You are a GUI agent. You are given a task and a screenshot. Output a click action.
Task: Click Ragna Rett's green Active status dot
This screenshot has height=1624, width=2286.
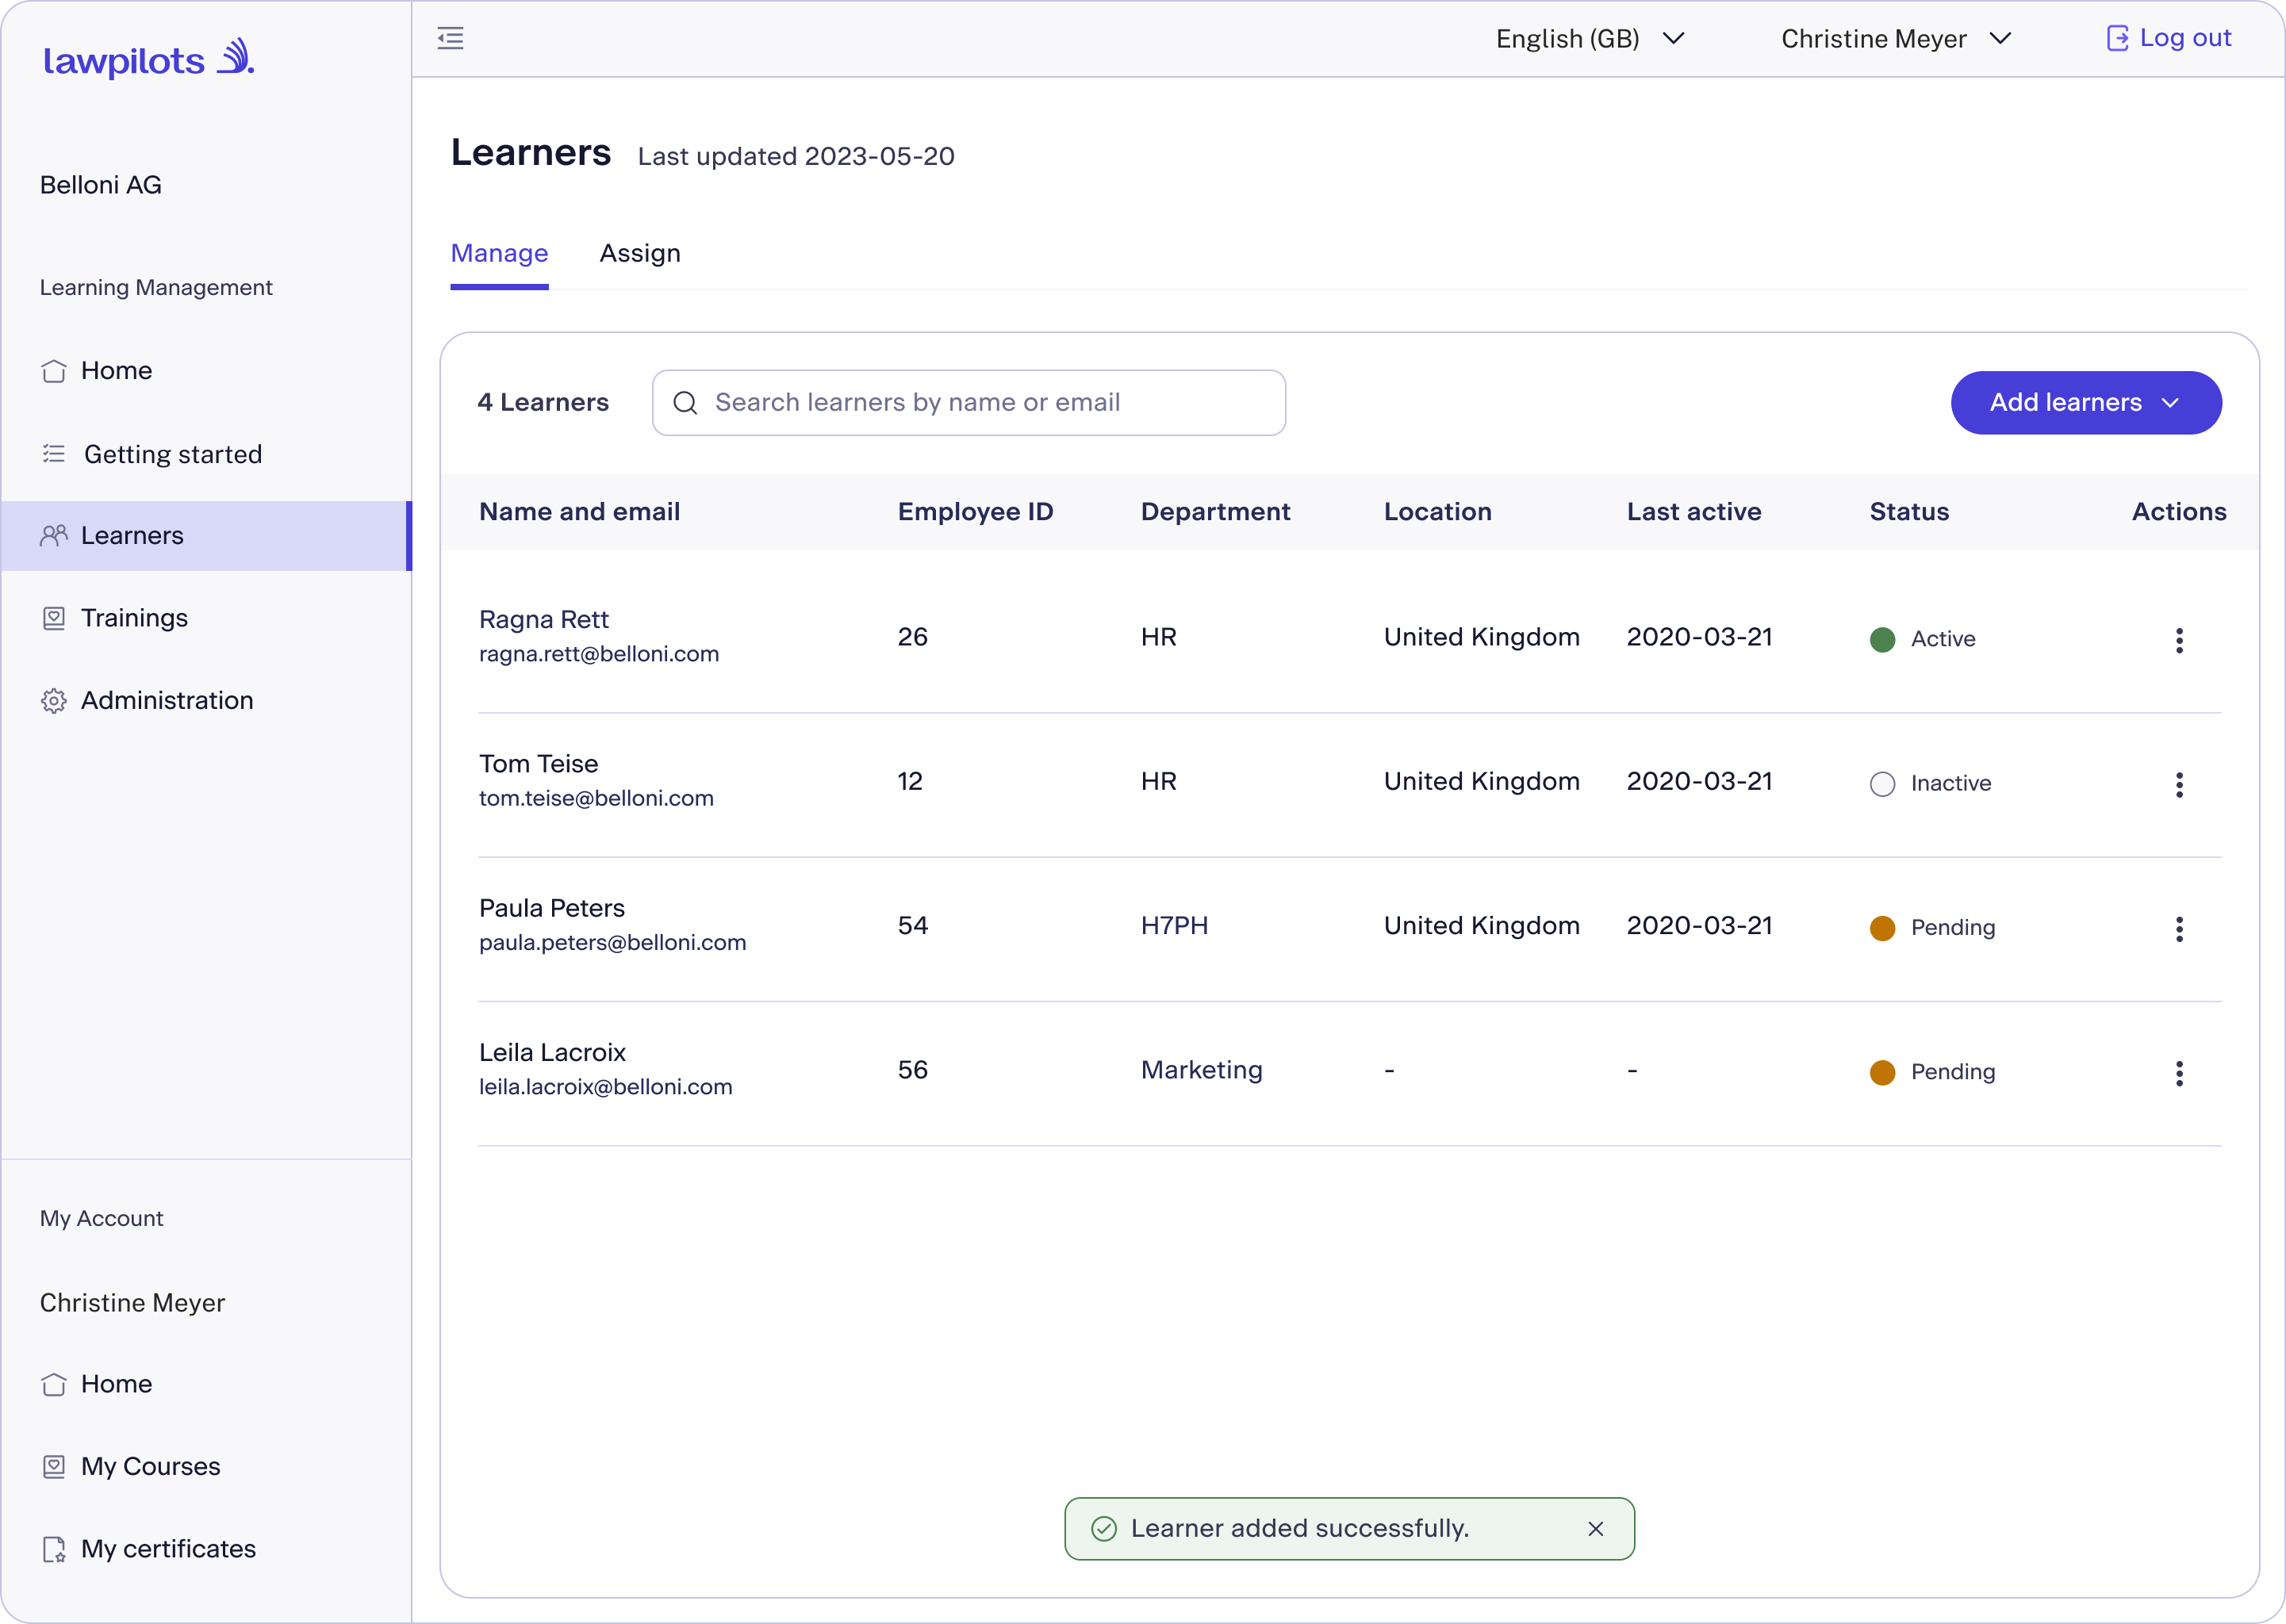(x=1883, y=640)
